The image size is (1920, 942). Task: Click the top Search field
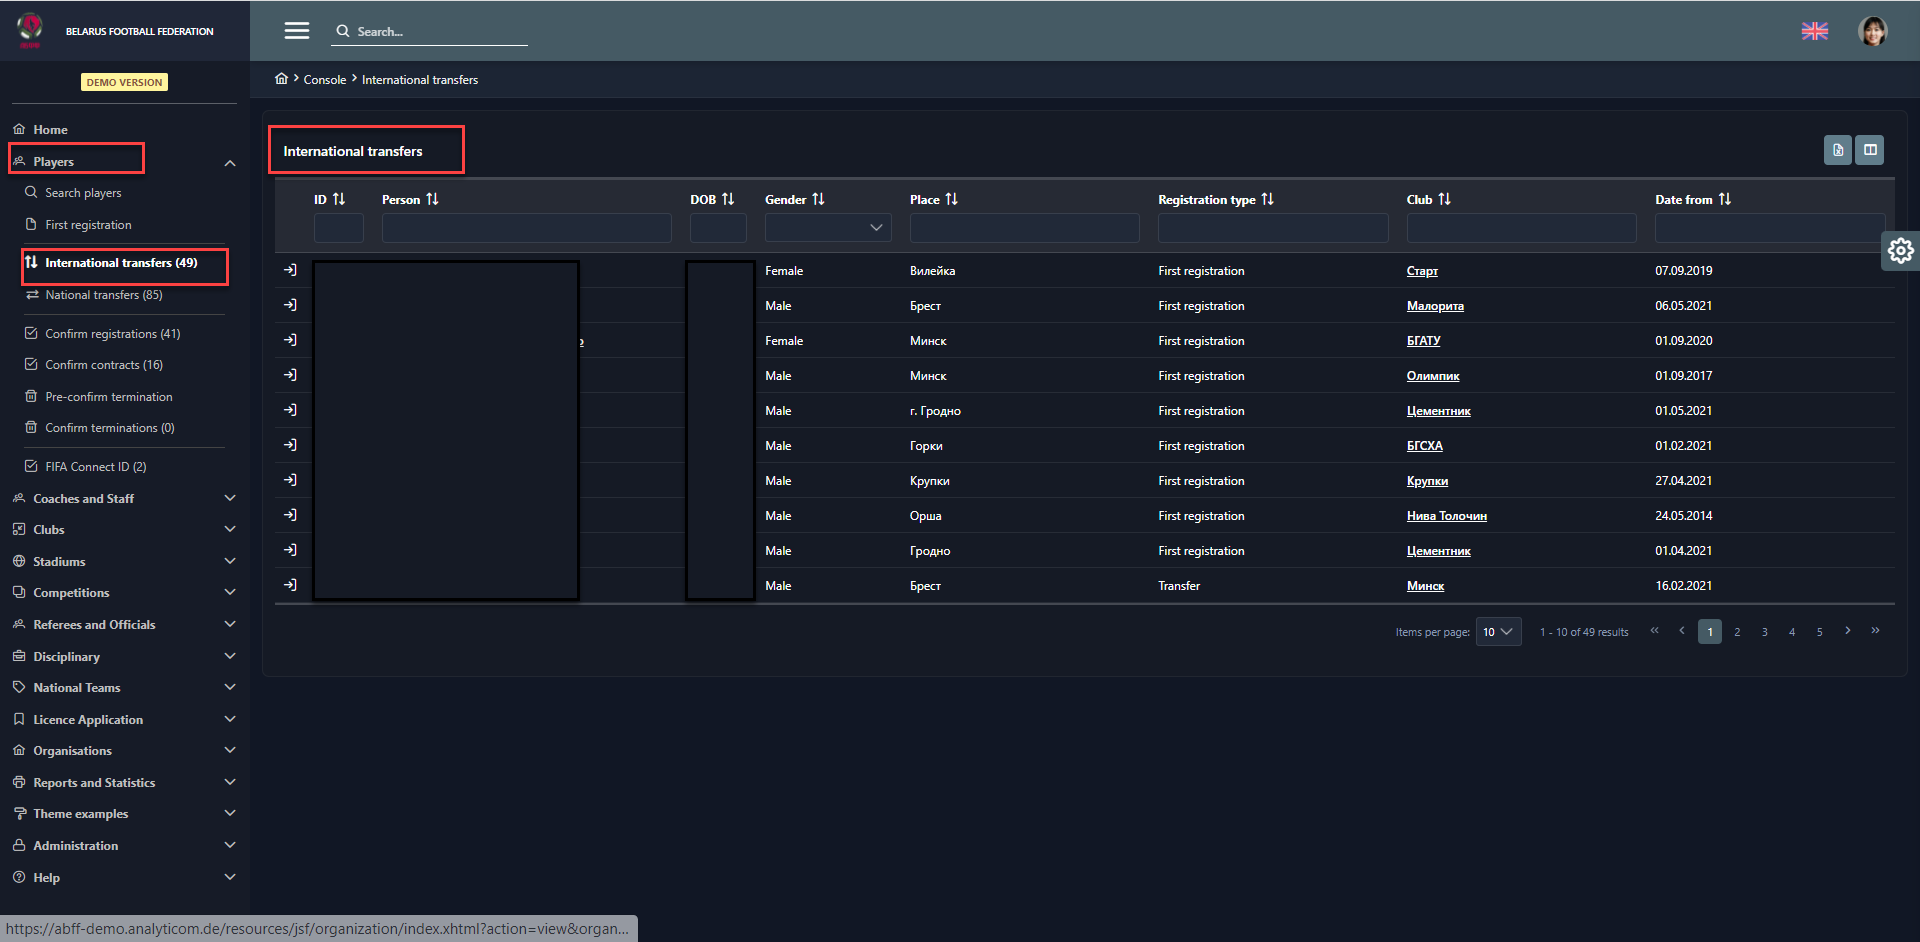[438, 31]
